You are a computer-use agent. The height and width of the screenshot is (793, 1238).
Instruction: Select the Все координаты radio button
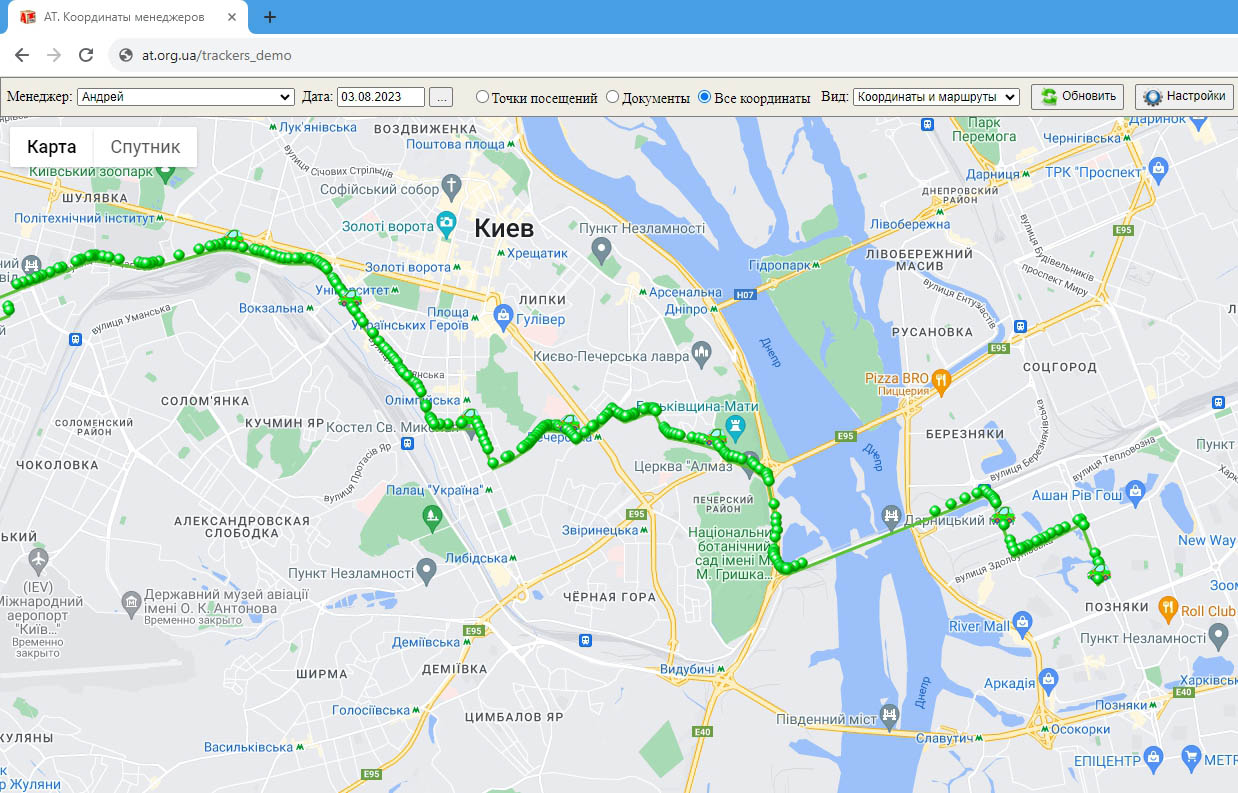[704, 97]
